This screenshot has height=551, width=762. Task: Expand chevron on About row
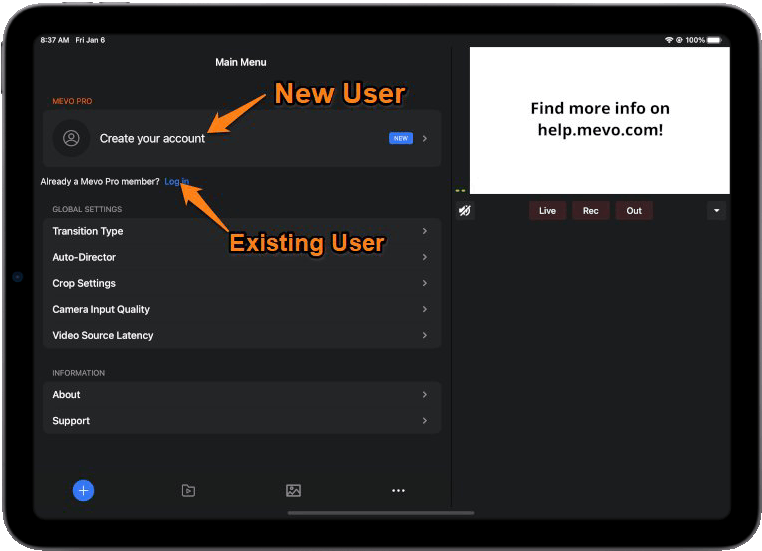425,395
